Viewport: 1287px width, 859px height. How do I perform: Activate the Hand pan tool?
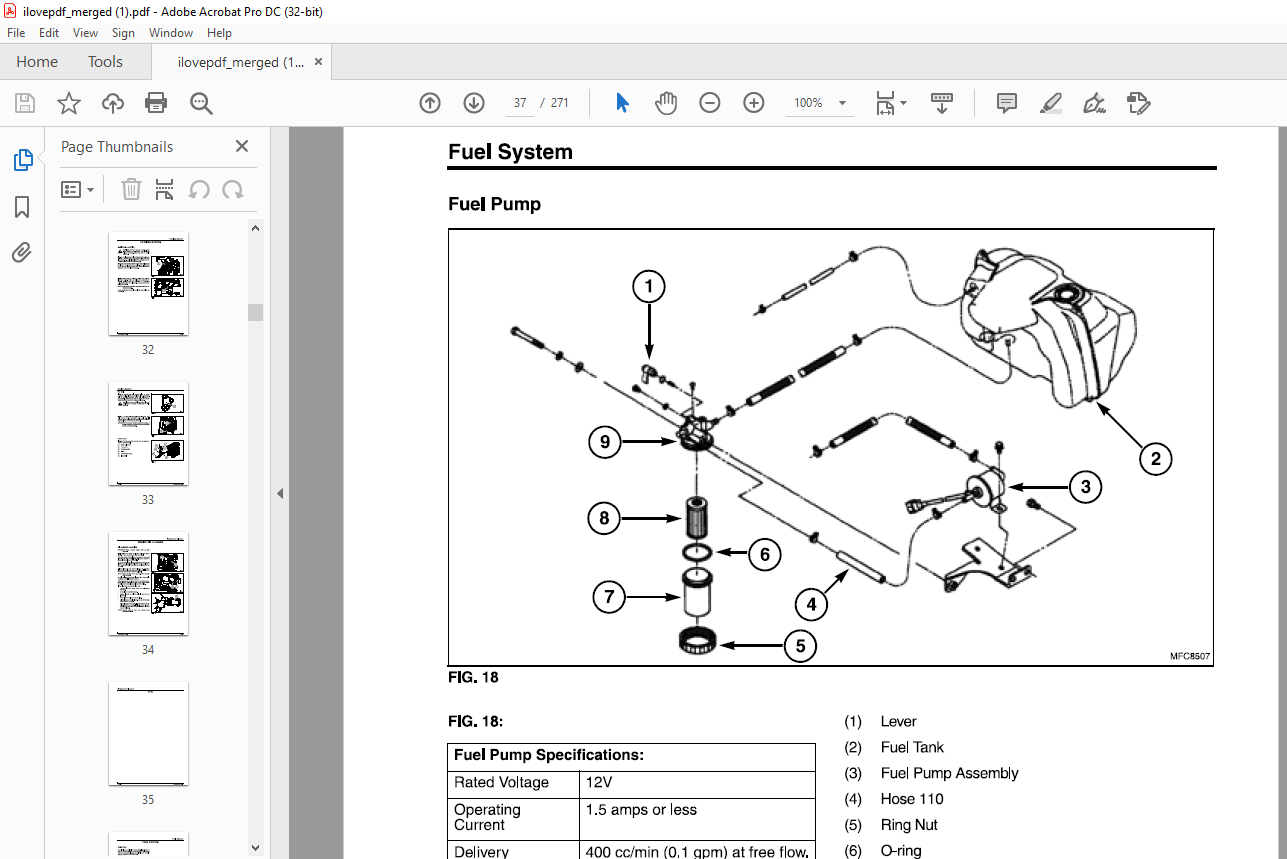tap(666, 103)
